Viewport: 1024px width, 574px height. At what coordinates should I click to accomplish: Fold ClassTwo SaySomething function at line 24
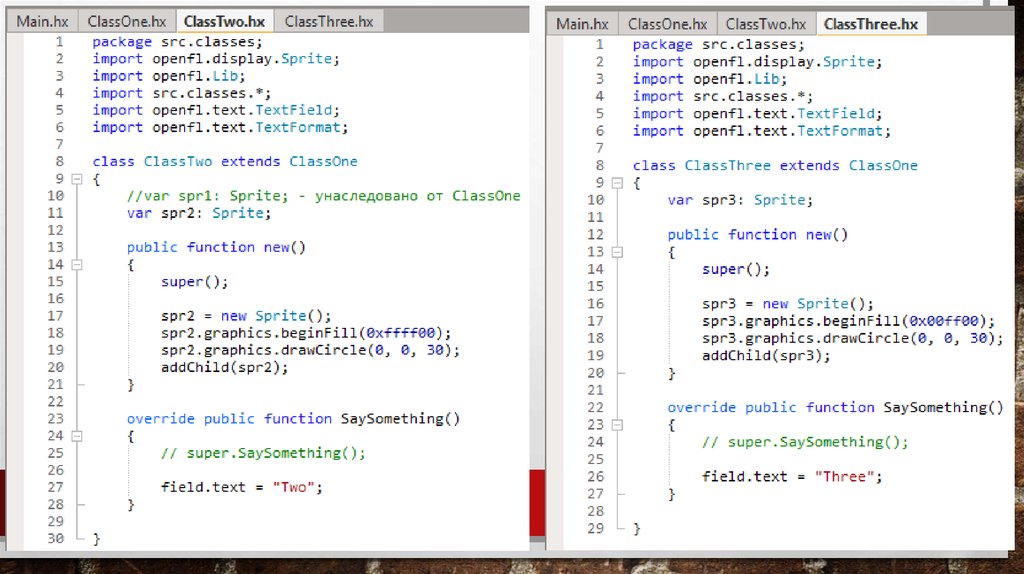coord(75,437)
